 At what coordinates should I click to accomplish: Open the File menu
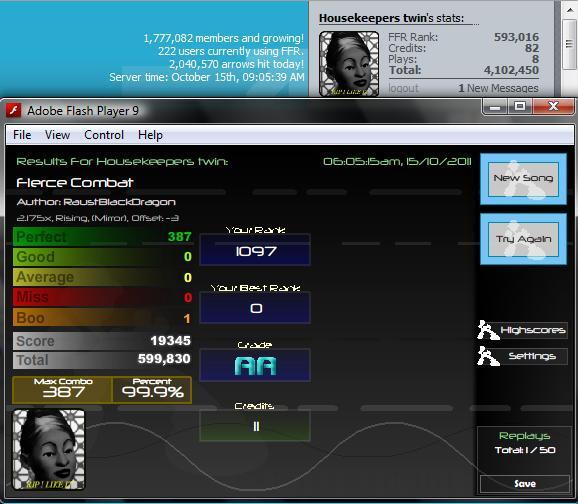coord(22,135)
